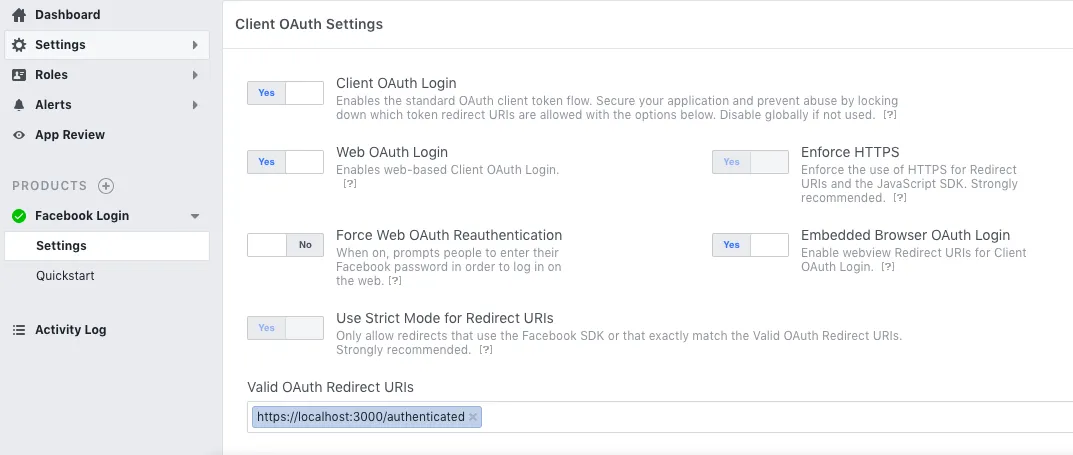Screen dimensions: 1073x455
Task: Click the Activity Log list icon
Action: [18, 330]
